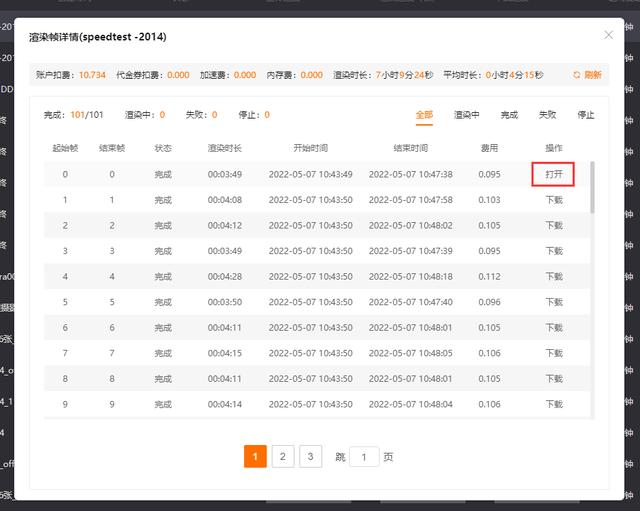Click the 渲染时长 column header
This screenshot has height=511, width=640.
224,148
